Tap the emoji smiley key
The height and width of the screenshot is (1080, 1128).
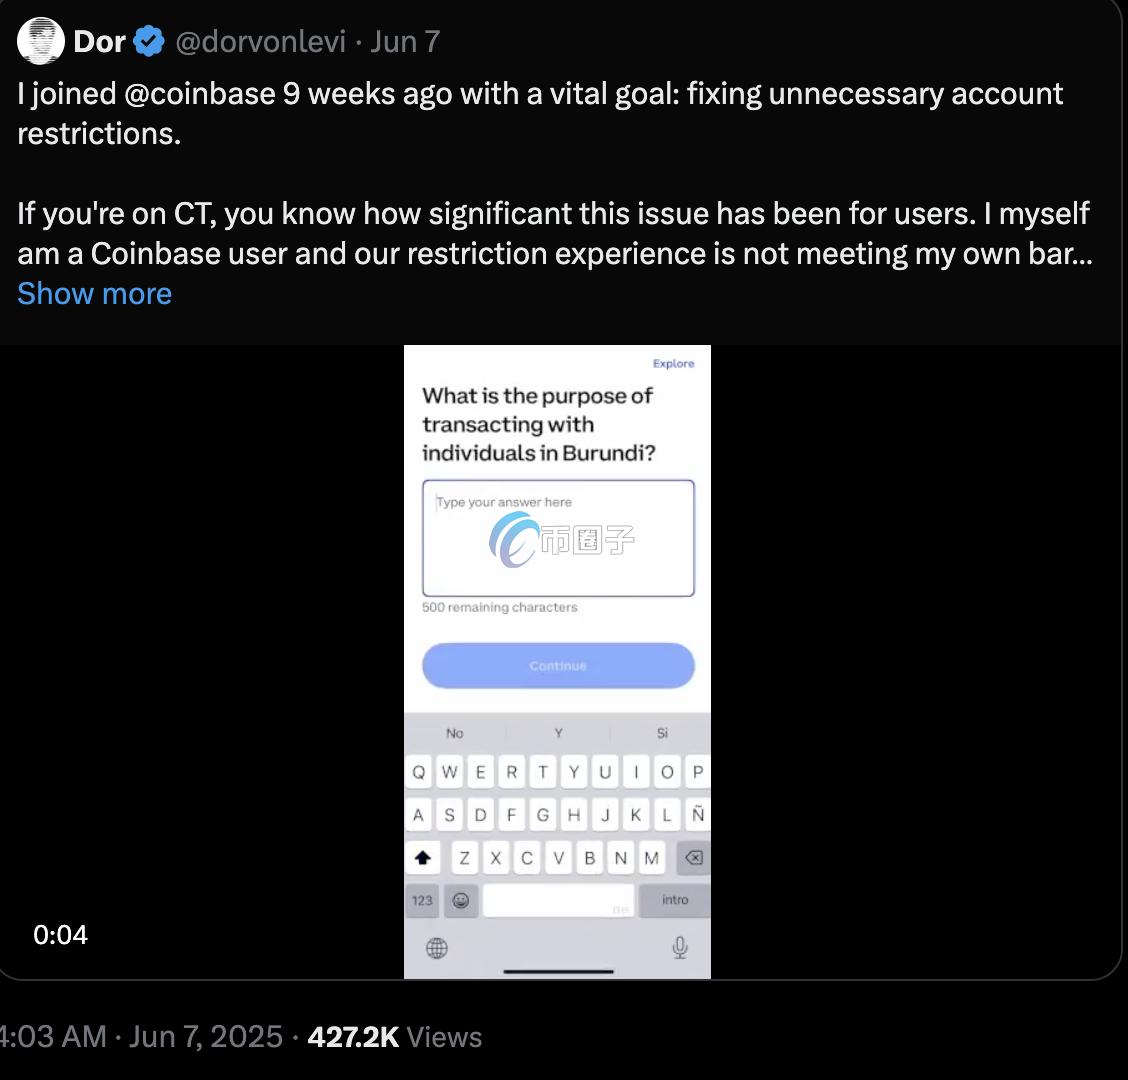click(x=460, y=900)
